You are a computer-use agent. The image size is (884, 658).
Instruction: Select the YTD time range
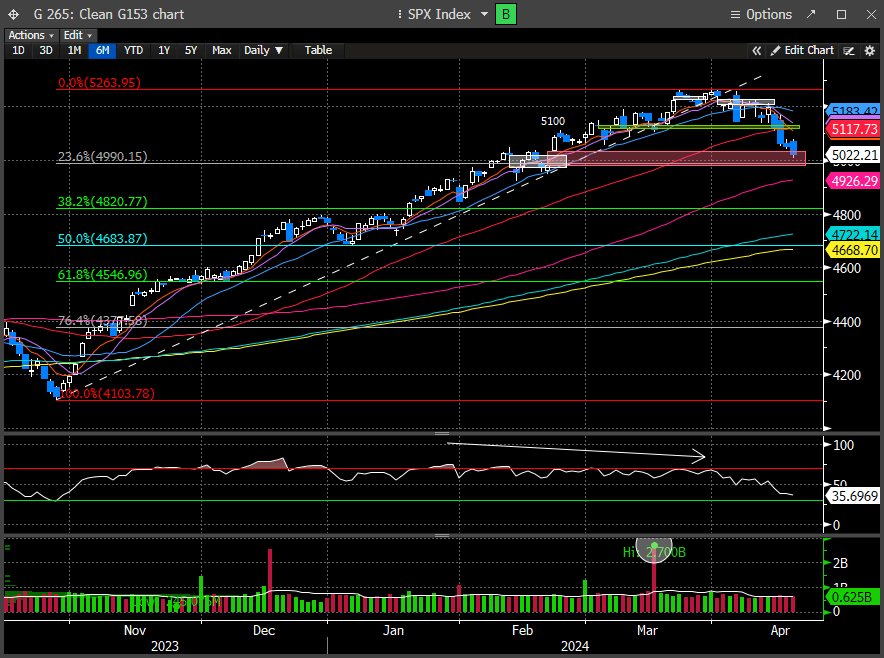[134, 50]
